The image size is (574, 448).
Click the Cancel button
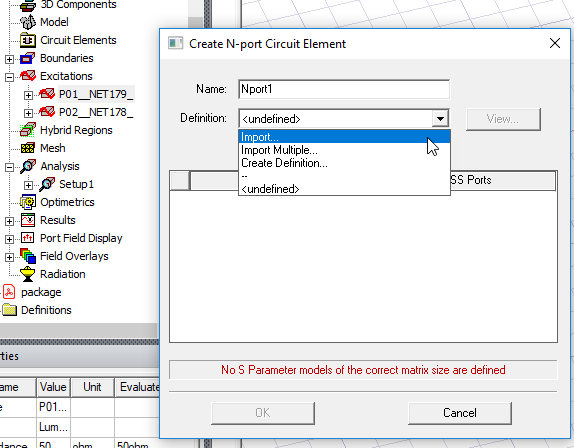click(460, 413)
